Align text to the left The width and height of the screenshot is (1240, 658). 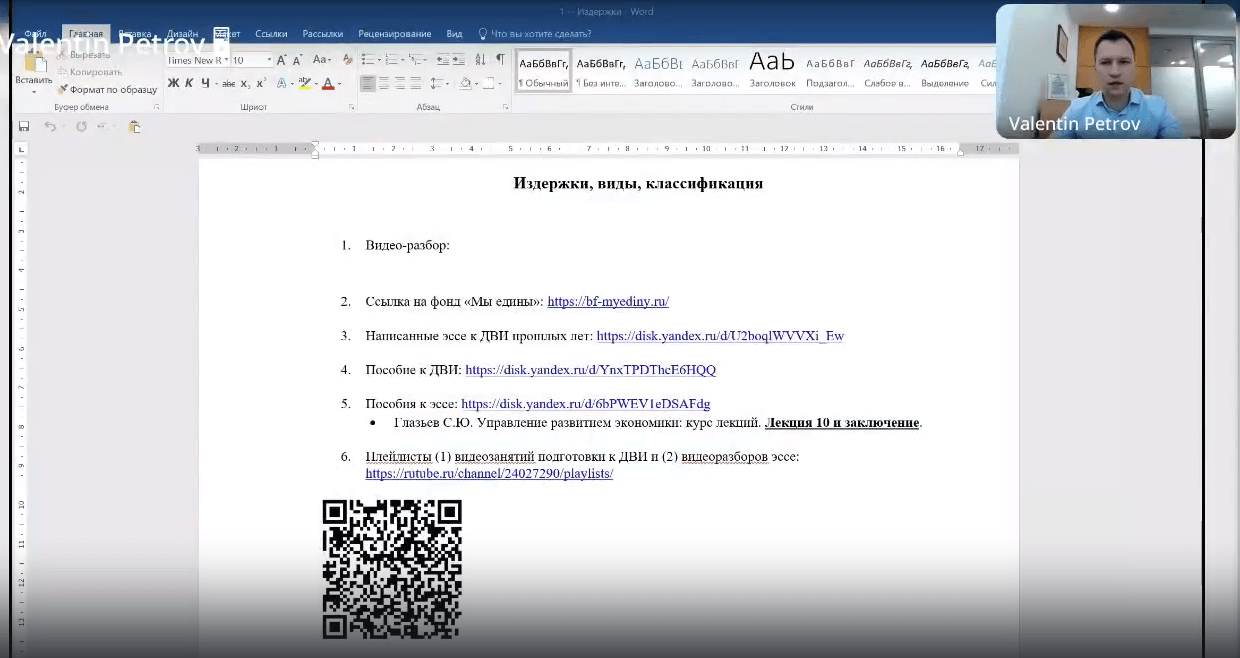pos(368,83)
